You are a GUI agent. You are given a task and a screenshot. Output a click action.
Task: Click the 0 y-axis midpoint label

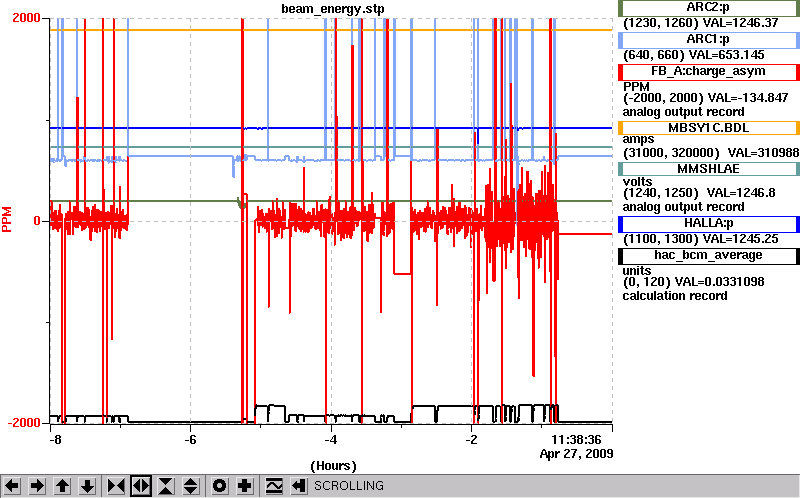tap(37, 221)
